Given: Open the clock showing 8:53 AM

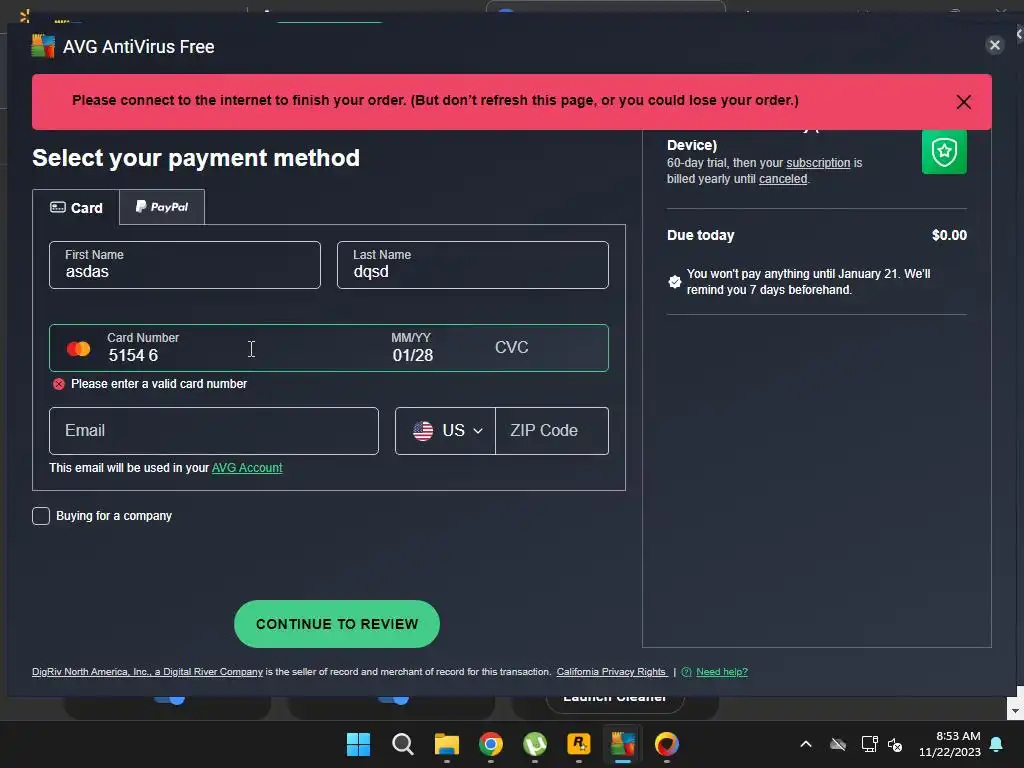Looking at the screenshot, I should 950,744.
